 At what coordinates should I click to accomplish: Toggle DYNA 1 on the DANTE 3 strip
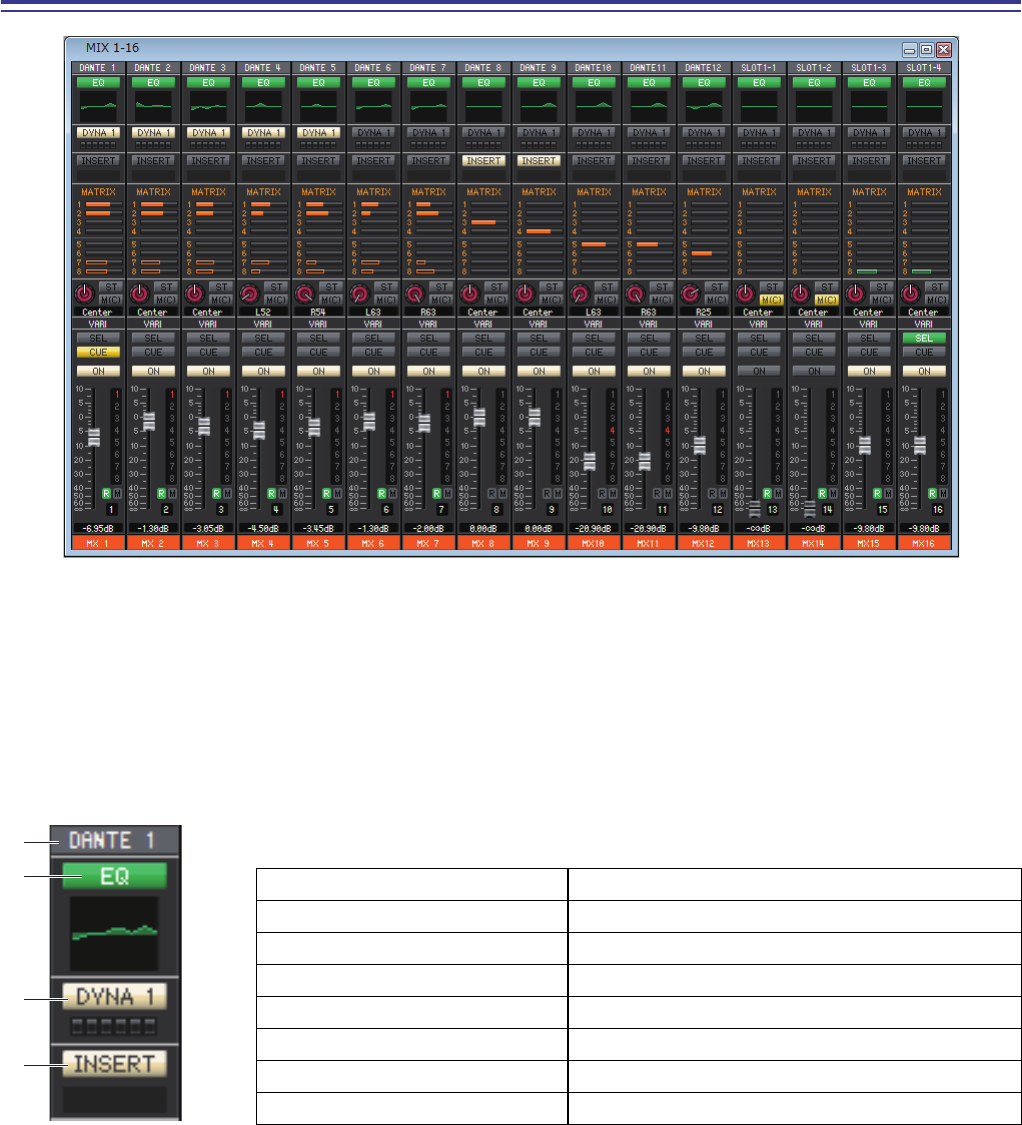point(208,133)
